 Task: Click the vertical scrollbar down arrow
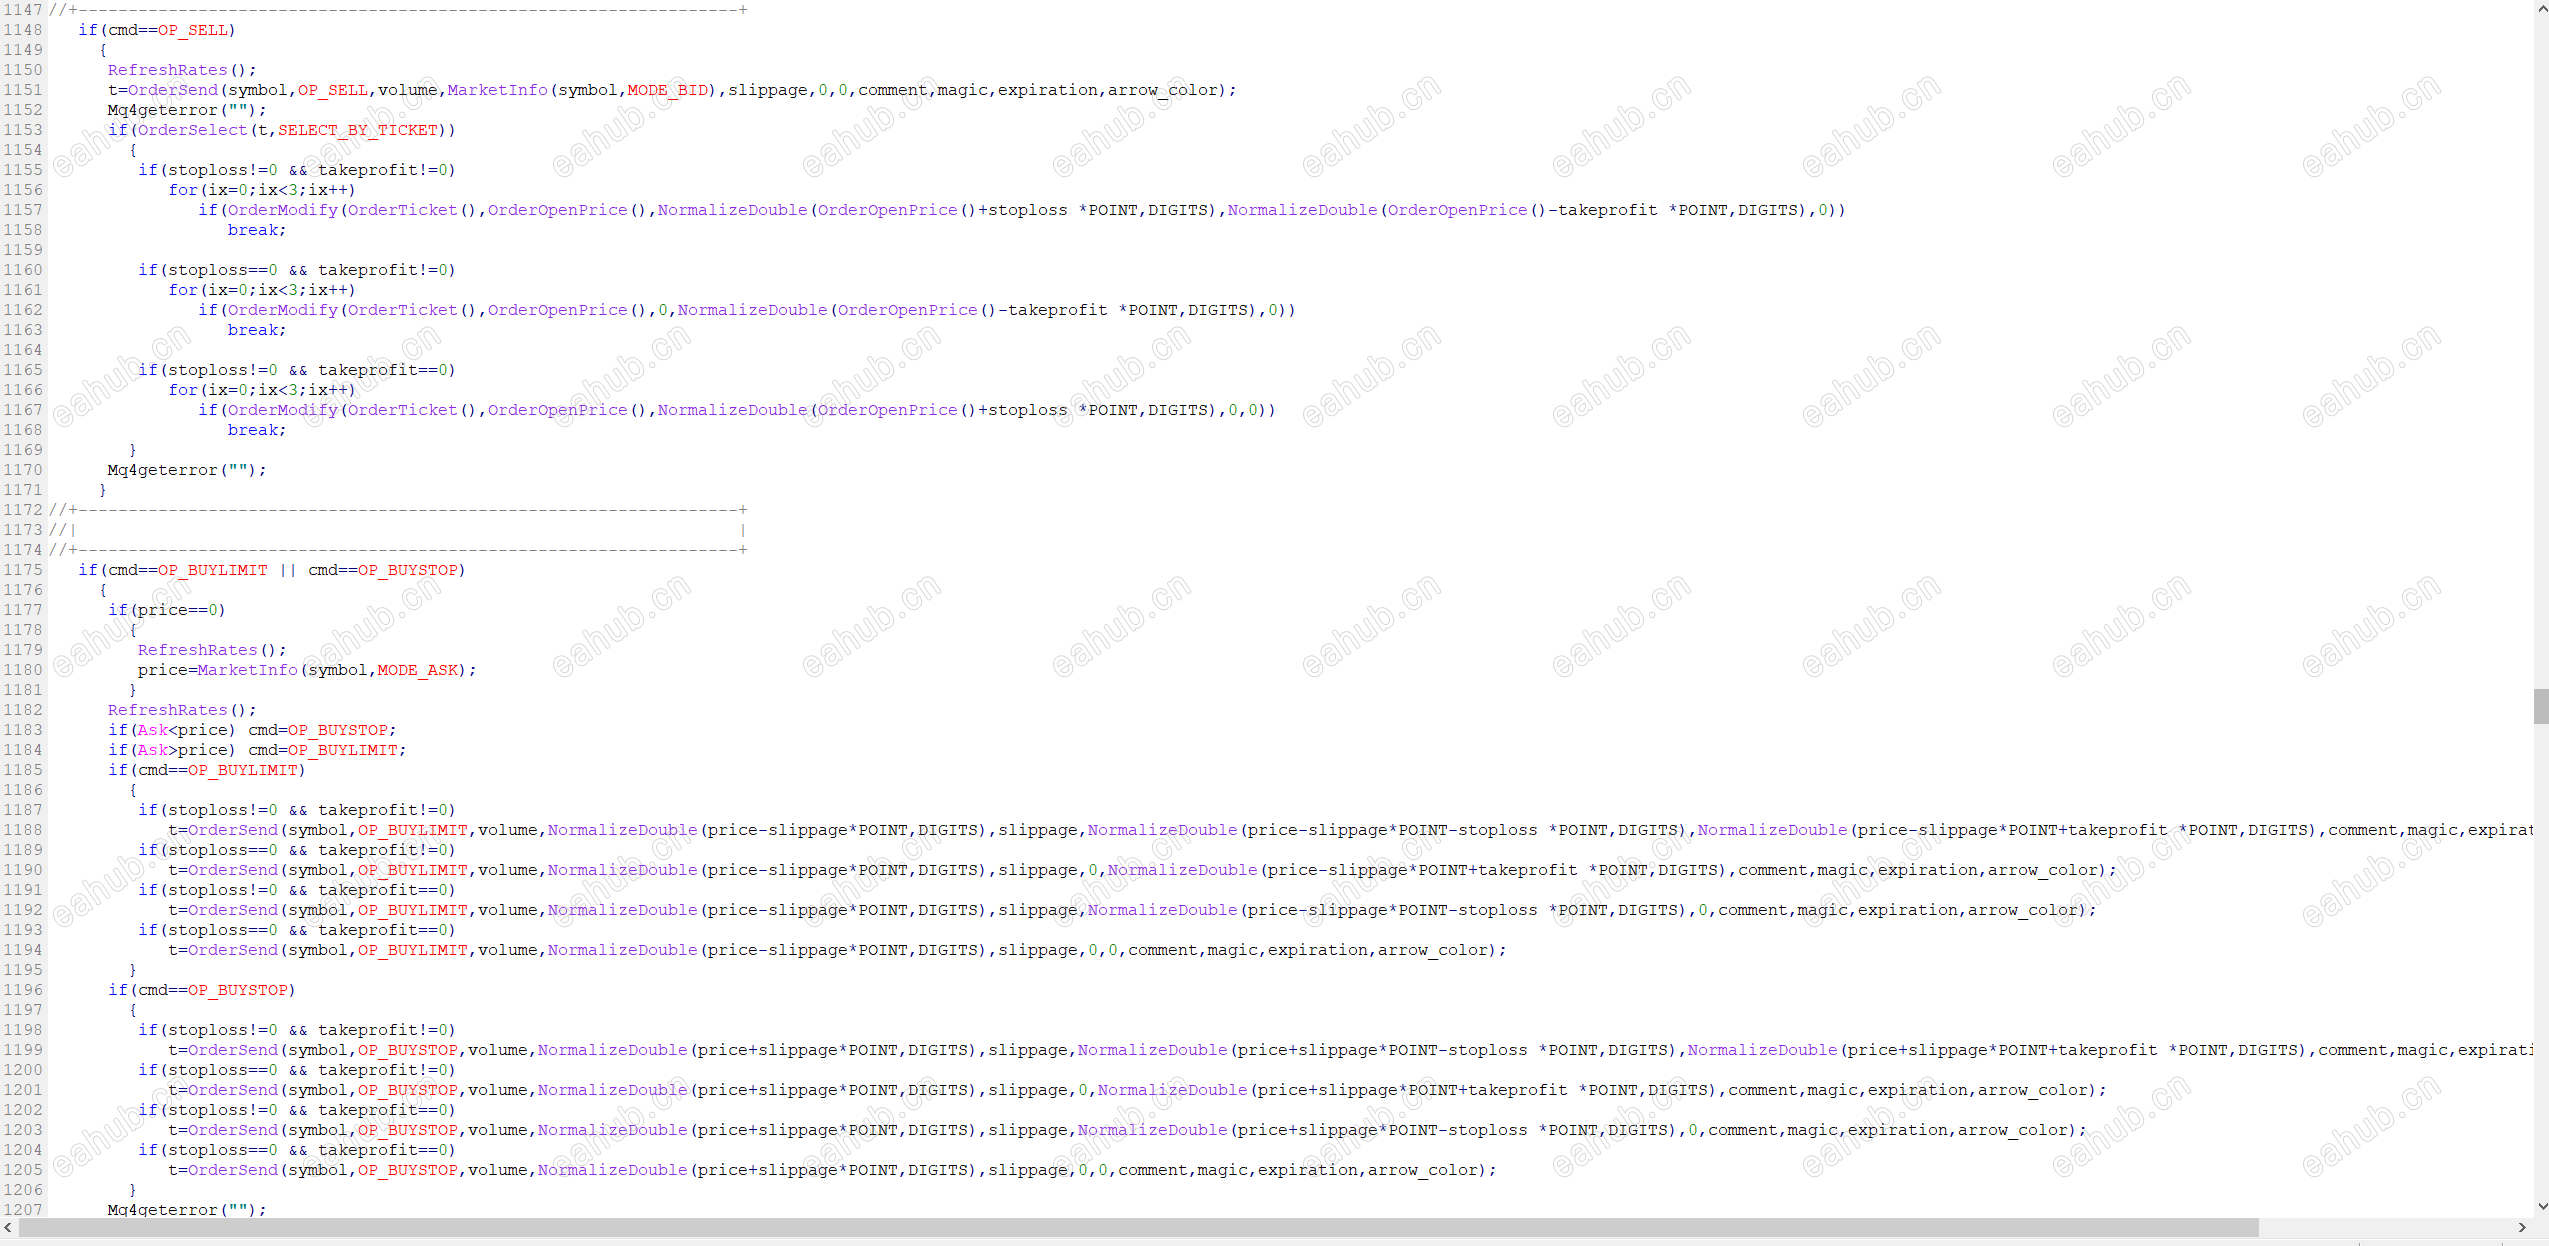point(2541,1207)
